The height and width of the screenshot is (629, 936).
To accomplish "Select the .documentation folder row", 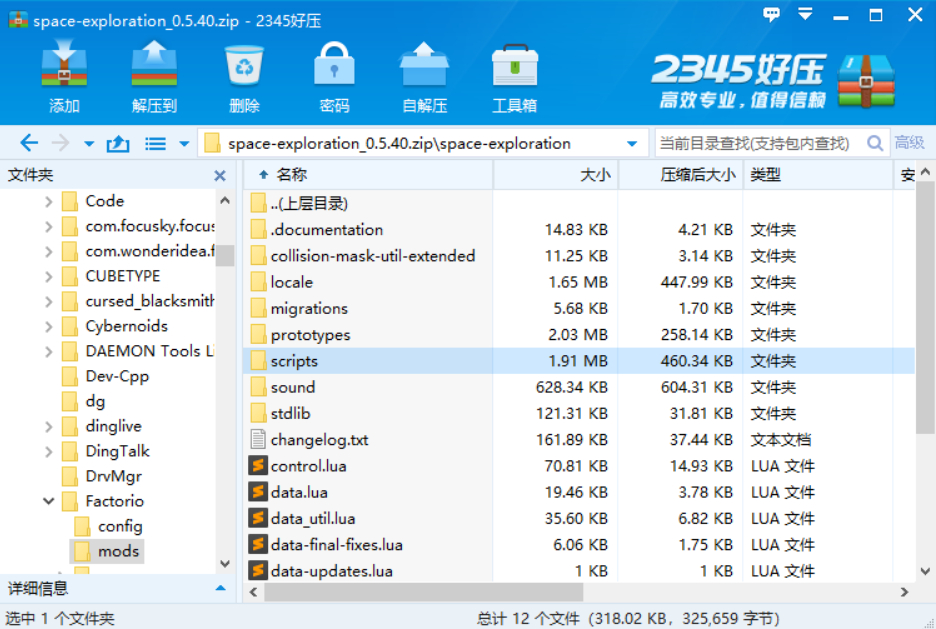I will coord(579,230).
